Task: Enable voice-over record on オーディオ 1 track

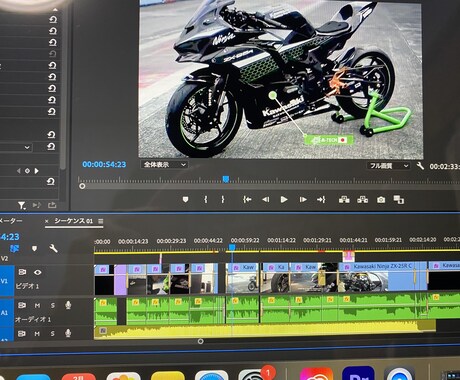Action: 68,305
